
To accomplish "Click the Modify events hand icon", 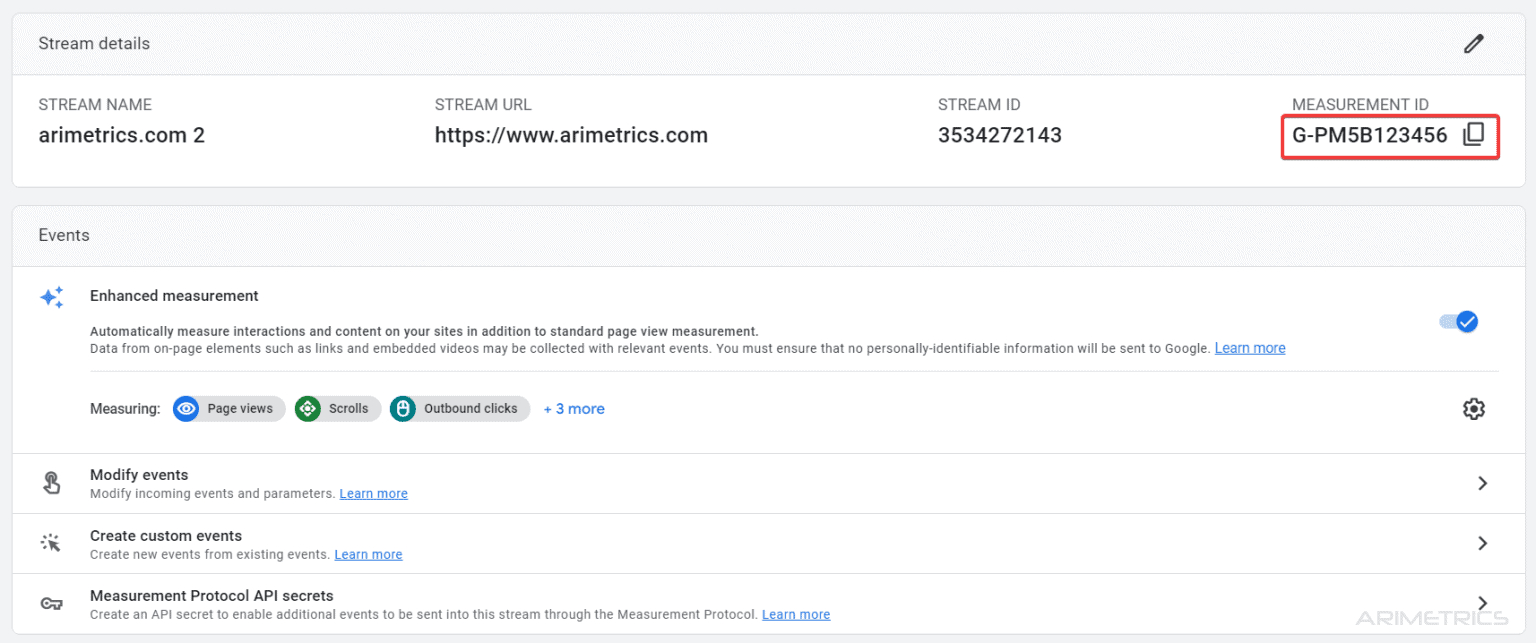I will (x=51, y=482).
